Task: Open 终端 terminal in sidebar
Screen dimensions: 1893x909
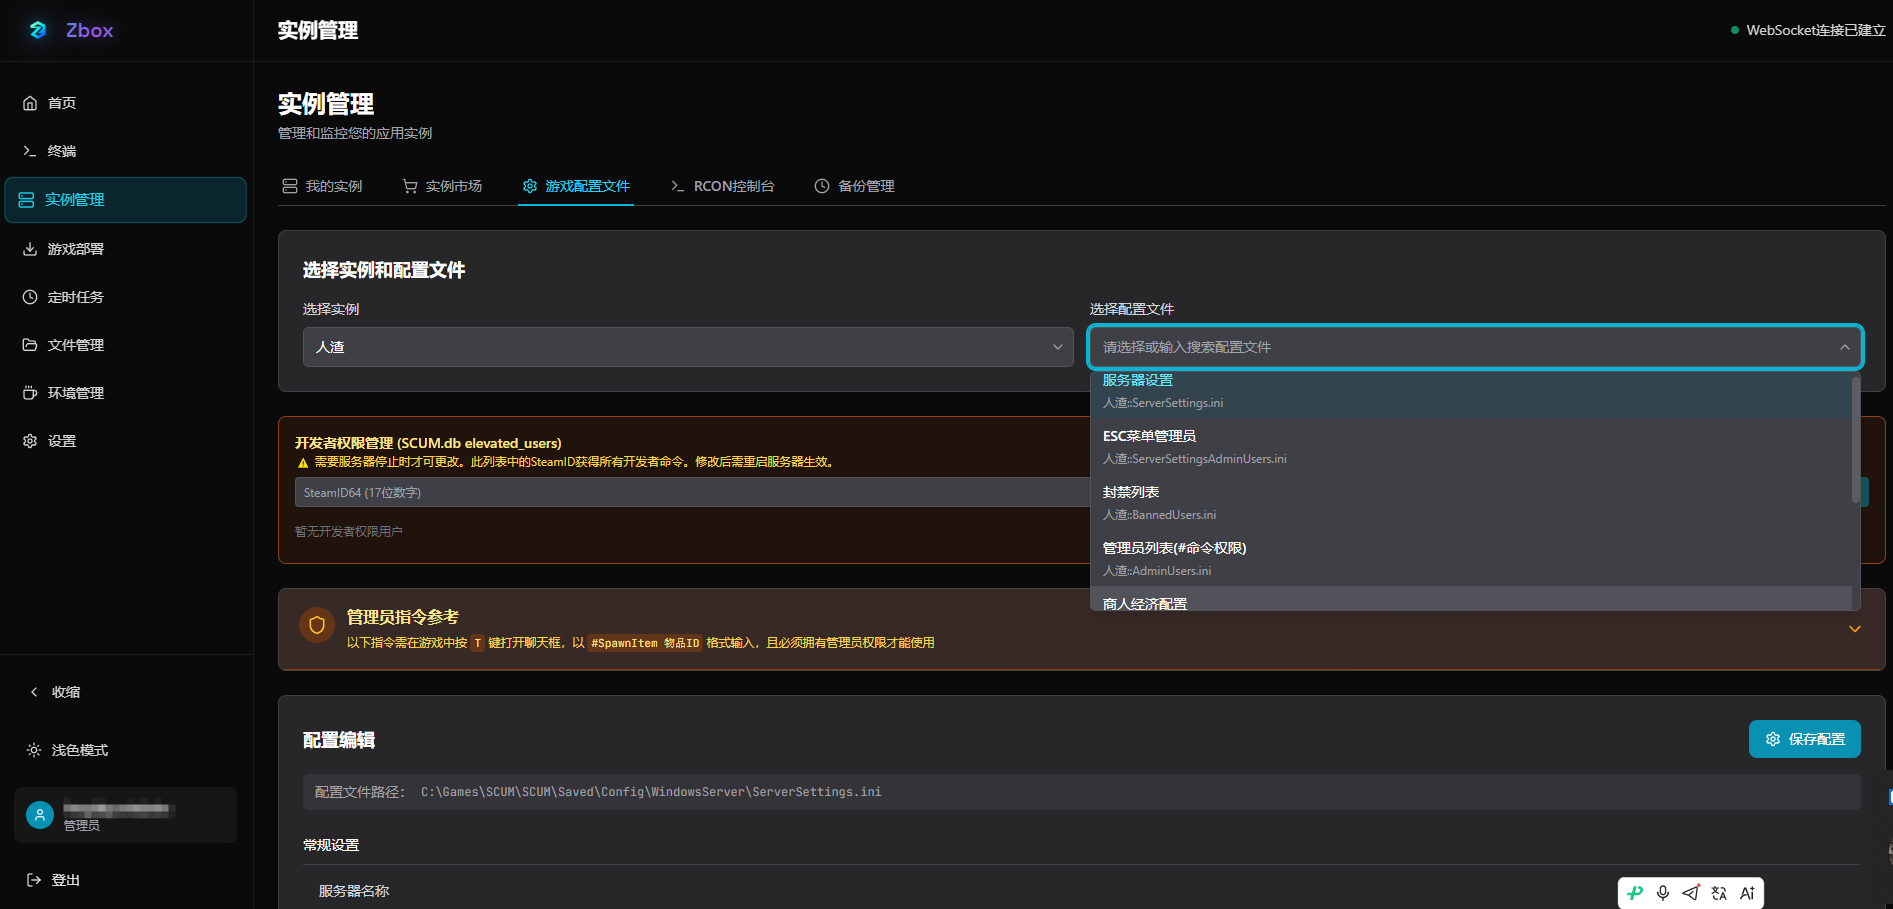Action: click(125, 151)
